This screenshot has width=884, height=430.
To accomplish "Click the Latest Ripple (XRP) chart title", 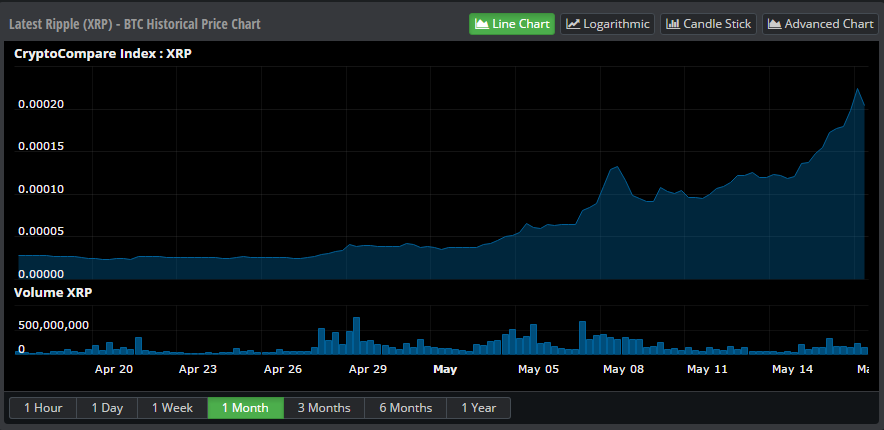I will 135,24.
